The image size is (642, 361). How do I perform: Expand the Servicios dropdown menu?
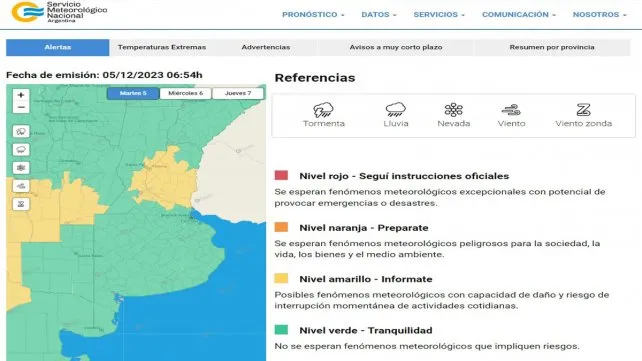click(x=439, y=14)
